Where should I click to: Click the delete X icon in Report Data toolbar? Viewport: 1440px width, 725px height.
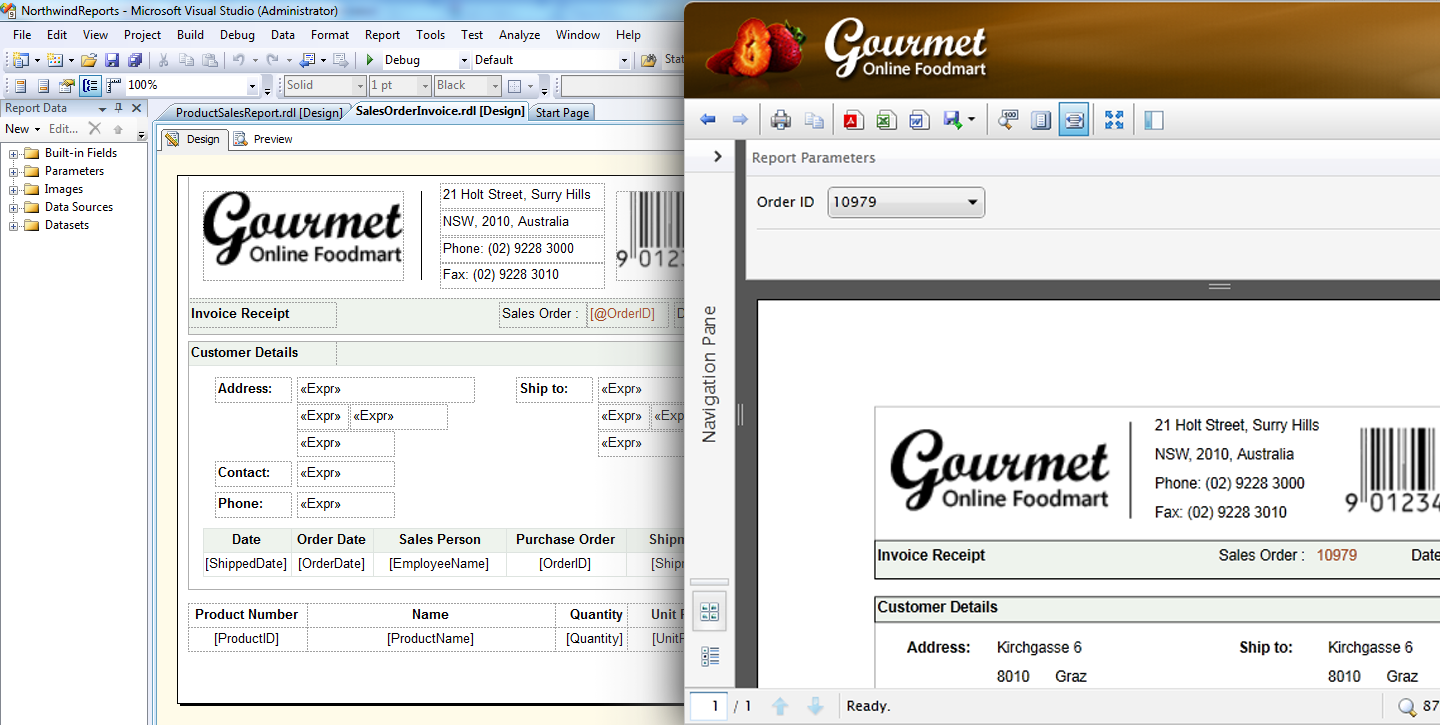(x=95, y=128)
